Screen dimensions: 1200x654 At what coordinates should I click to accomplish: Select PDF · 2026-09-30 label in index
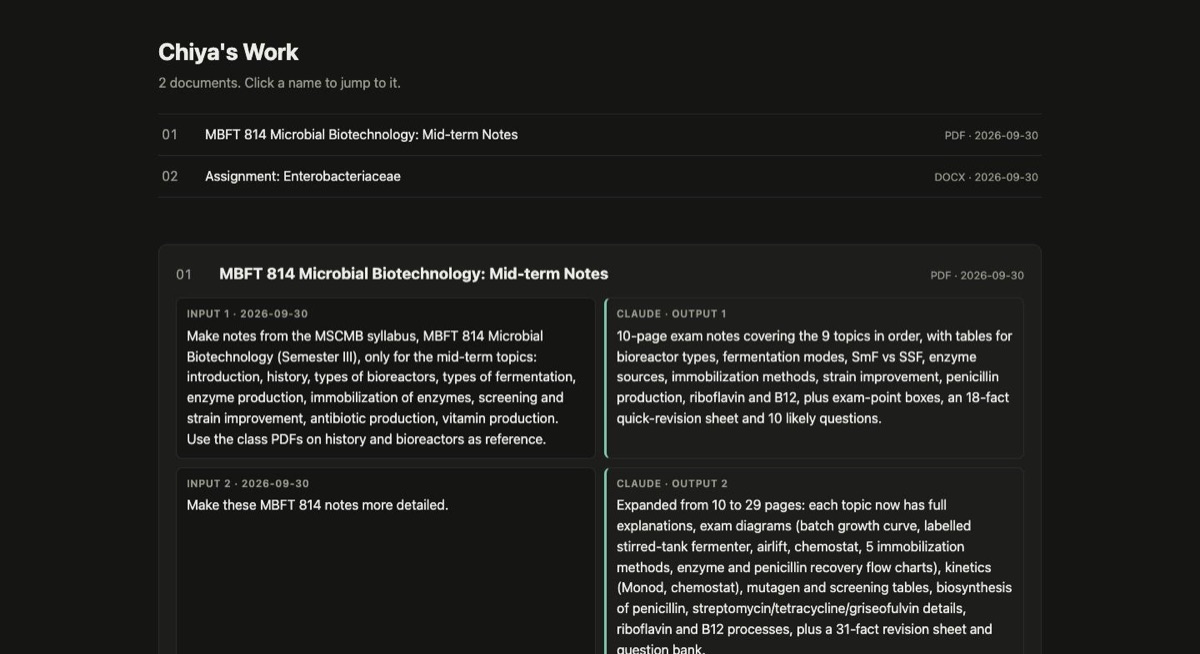click(991, 136)
